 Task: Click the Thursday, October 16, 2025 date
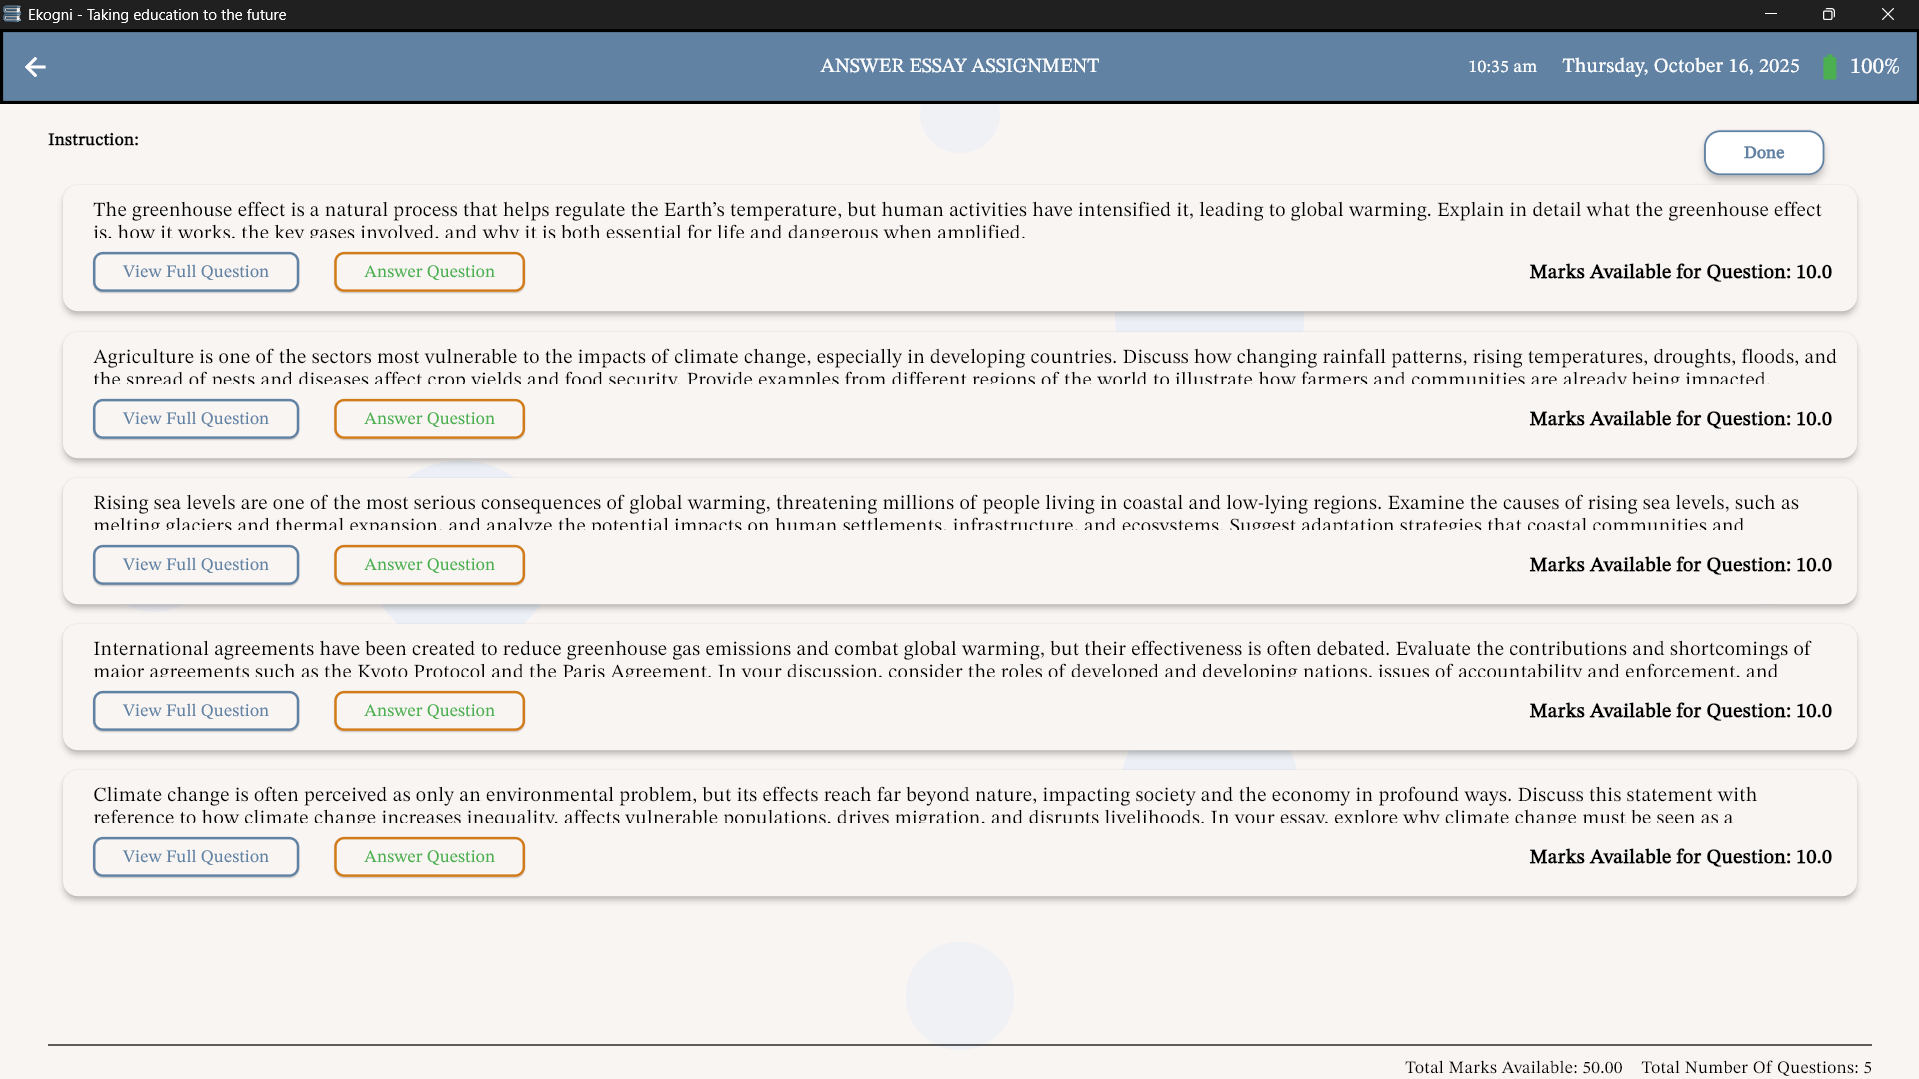(x=1680, y=66)
